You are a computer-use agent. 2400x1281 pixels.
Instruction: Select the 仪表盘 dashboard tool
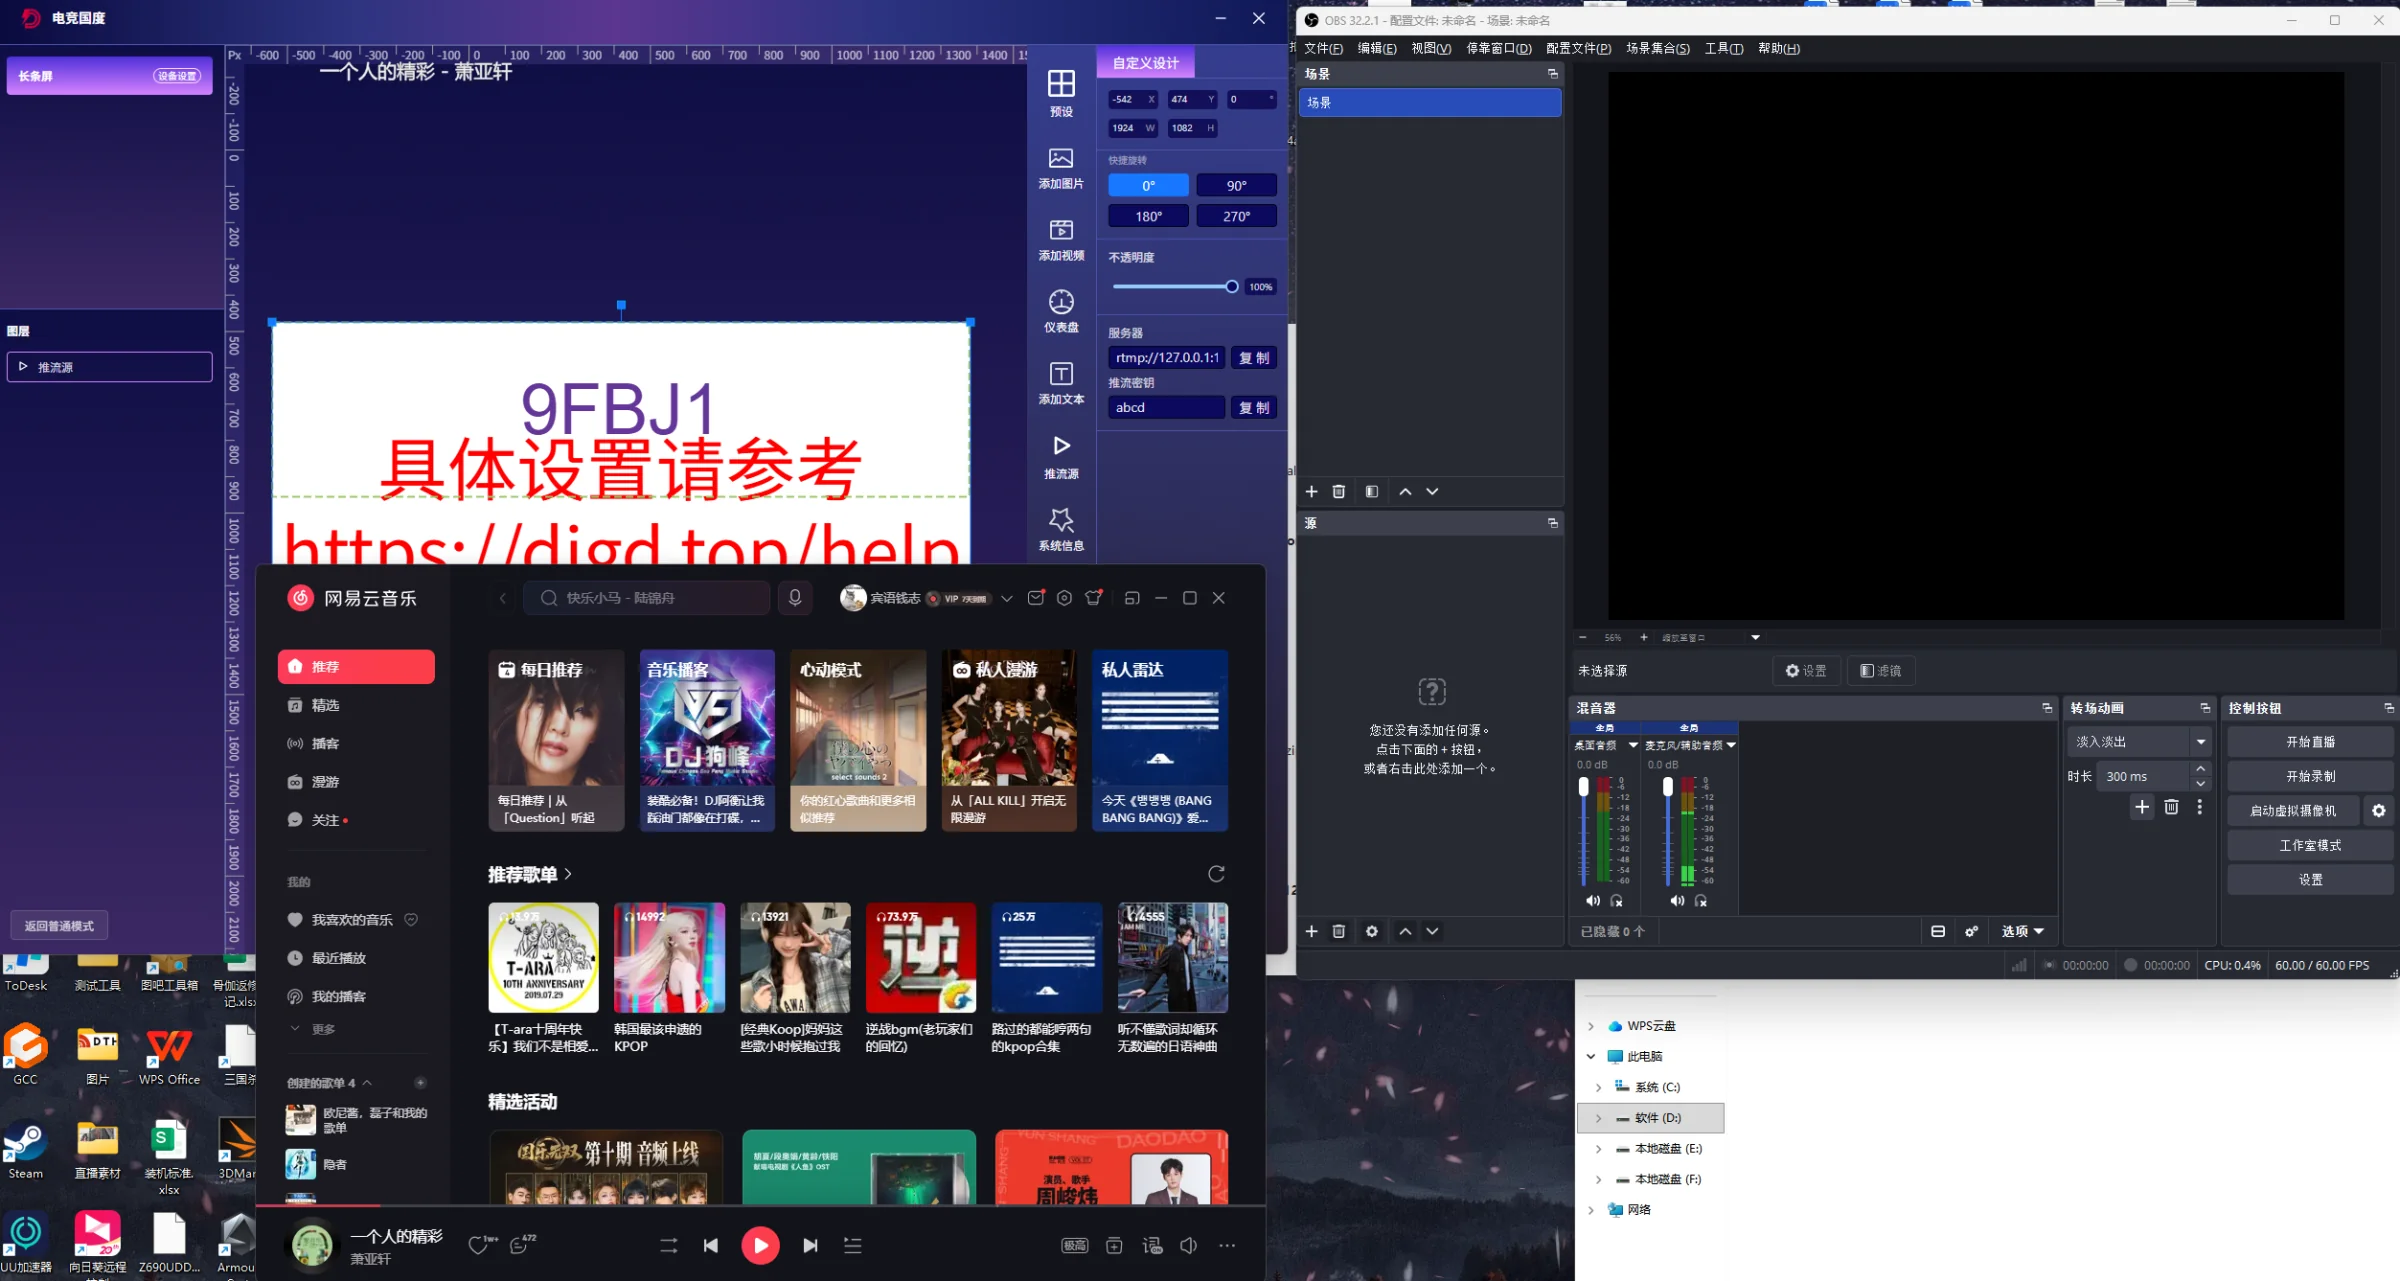[x=1061, y=311]
